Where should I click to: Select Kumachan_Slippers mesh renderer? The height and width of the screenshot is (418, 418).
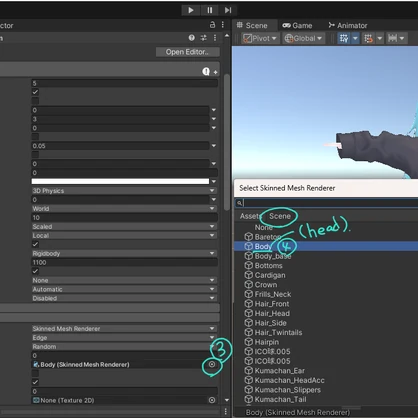(326, 390)
